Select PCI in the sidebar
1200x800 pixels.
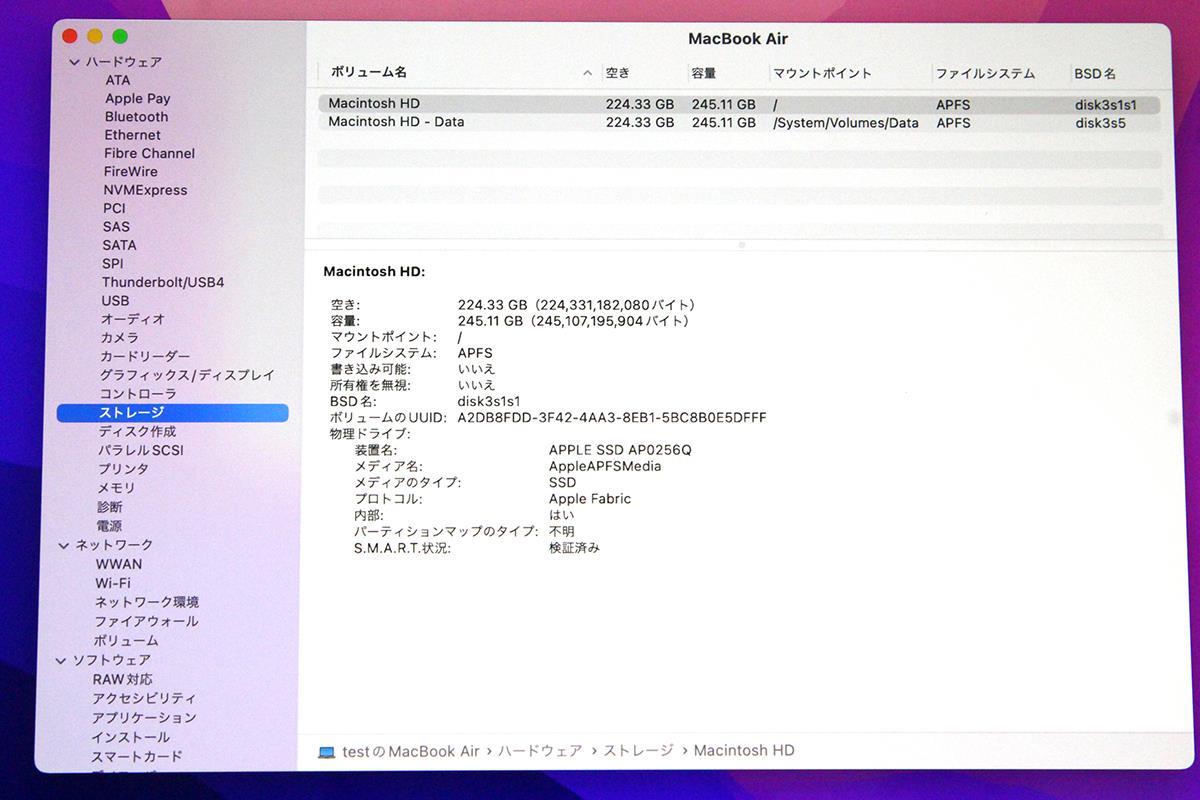pyautogui.click(x=114, y=208)
